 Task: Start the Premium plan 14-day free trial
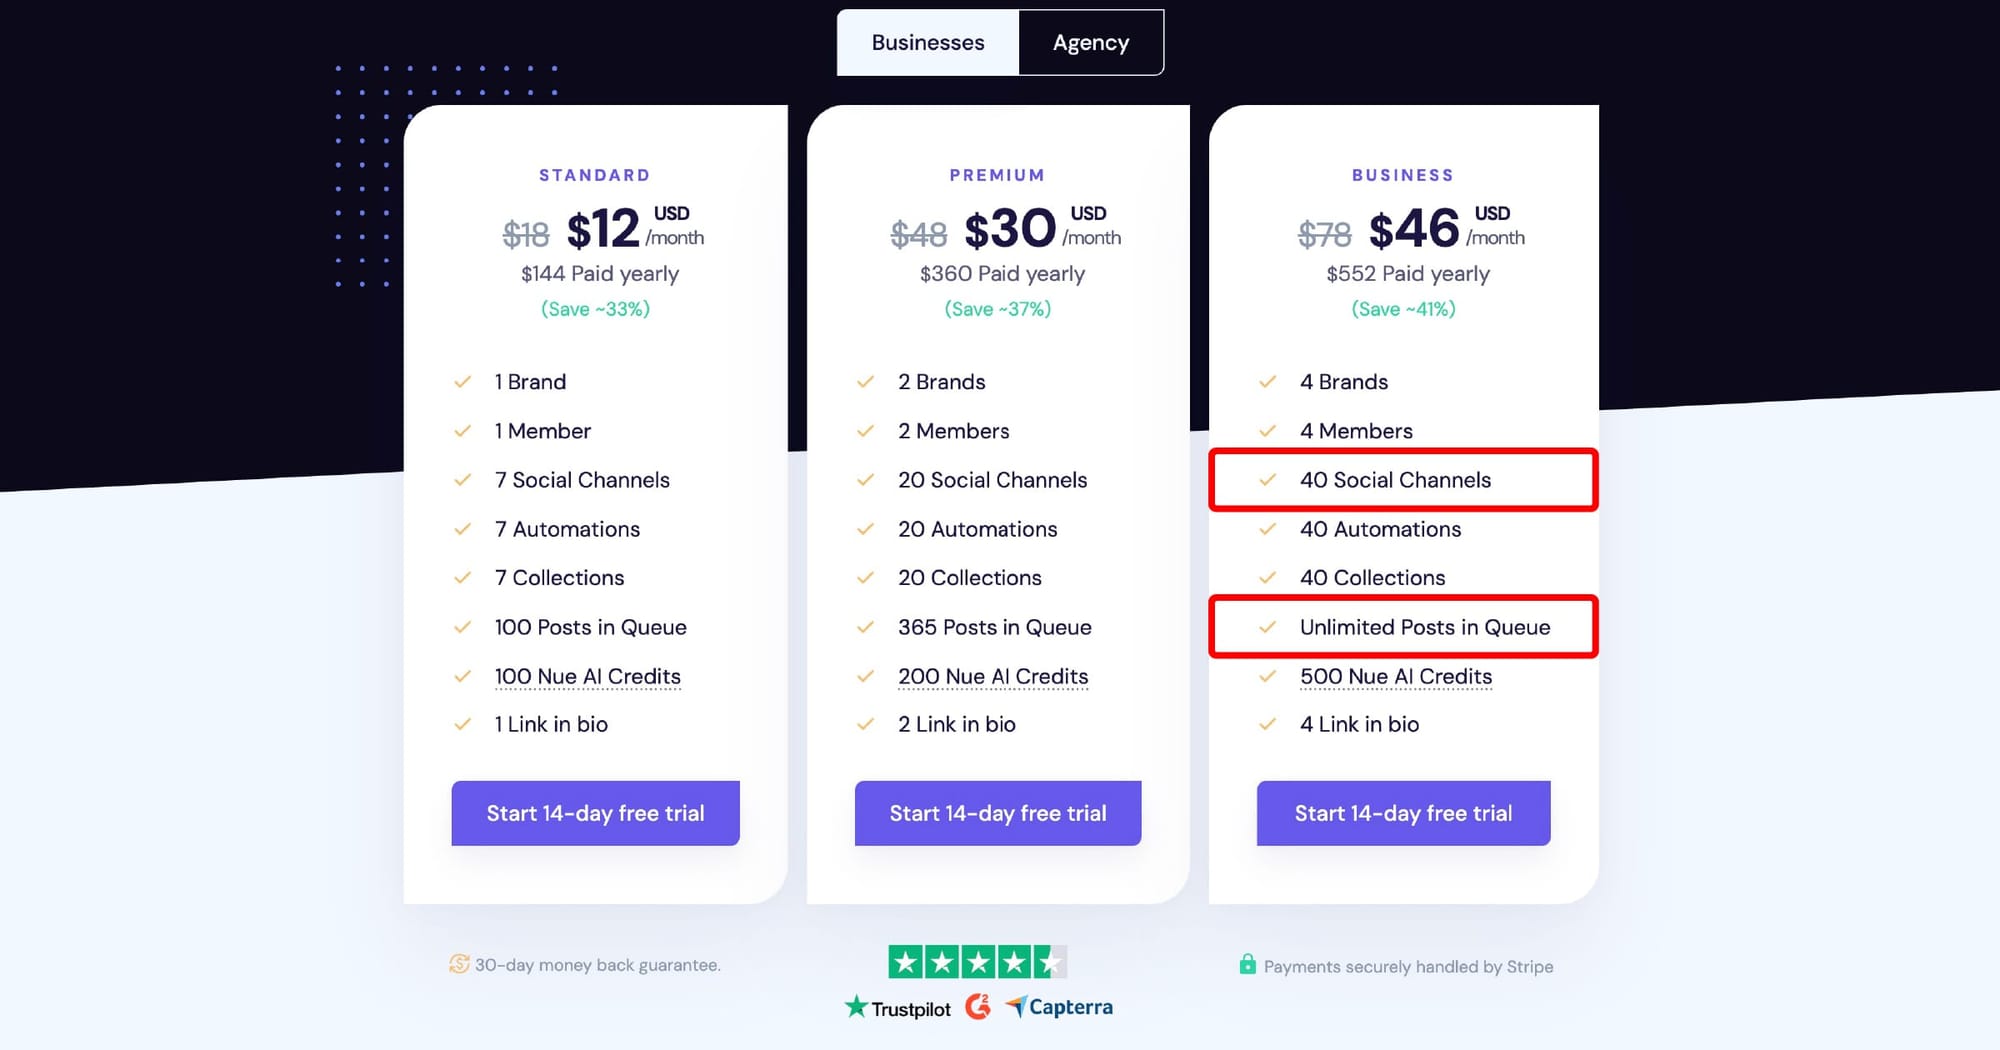click(997, 813)
